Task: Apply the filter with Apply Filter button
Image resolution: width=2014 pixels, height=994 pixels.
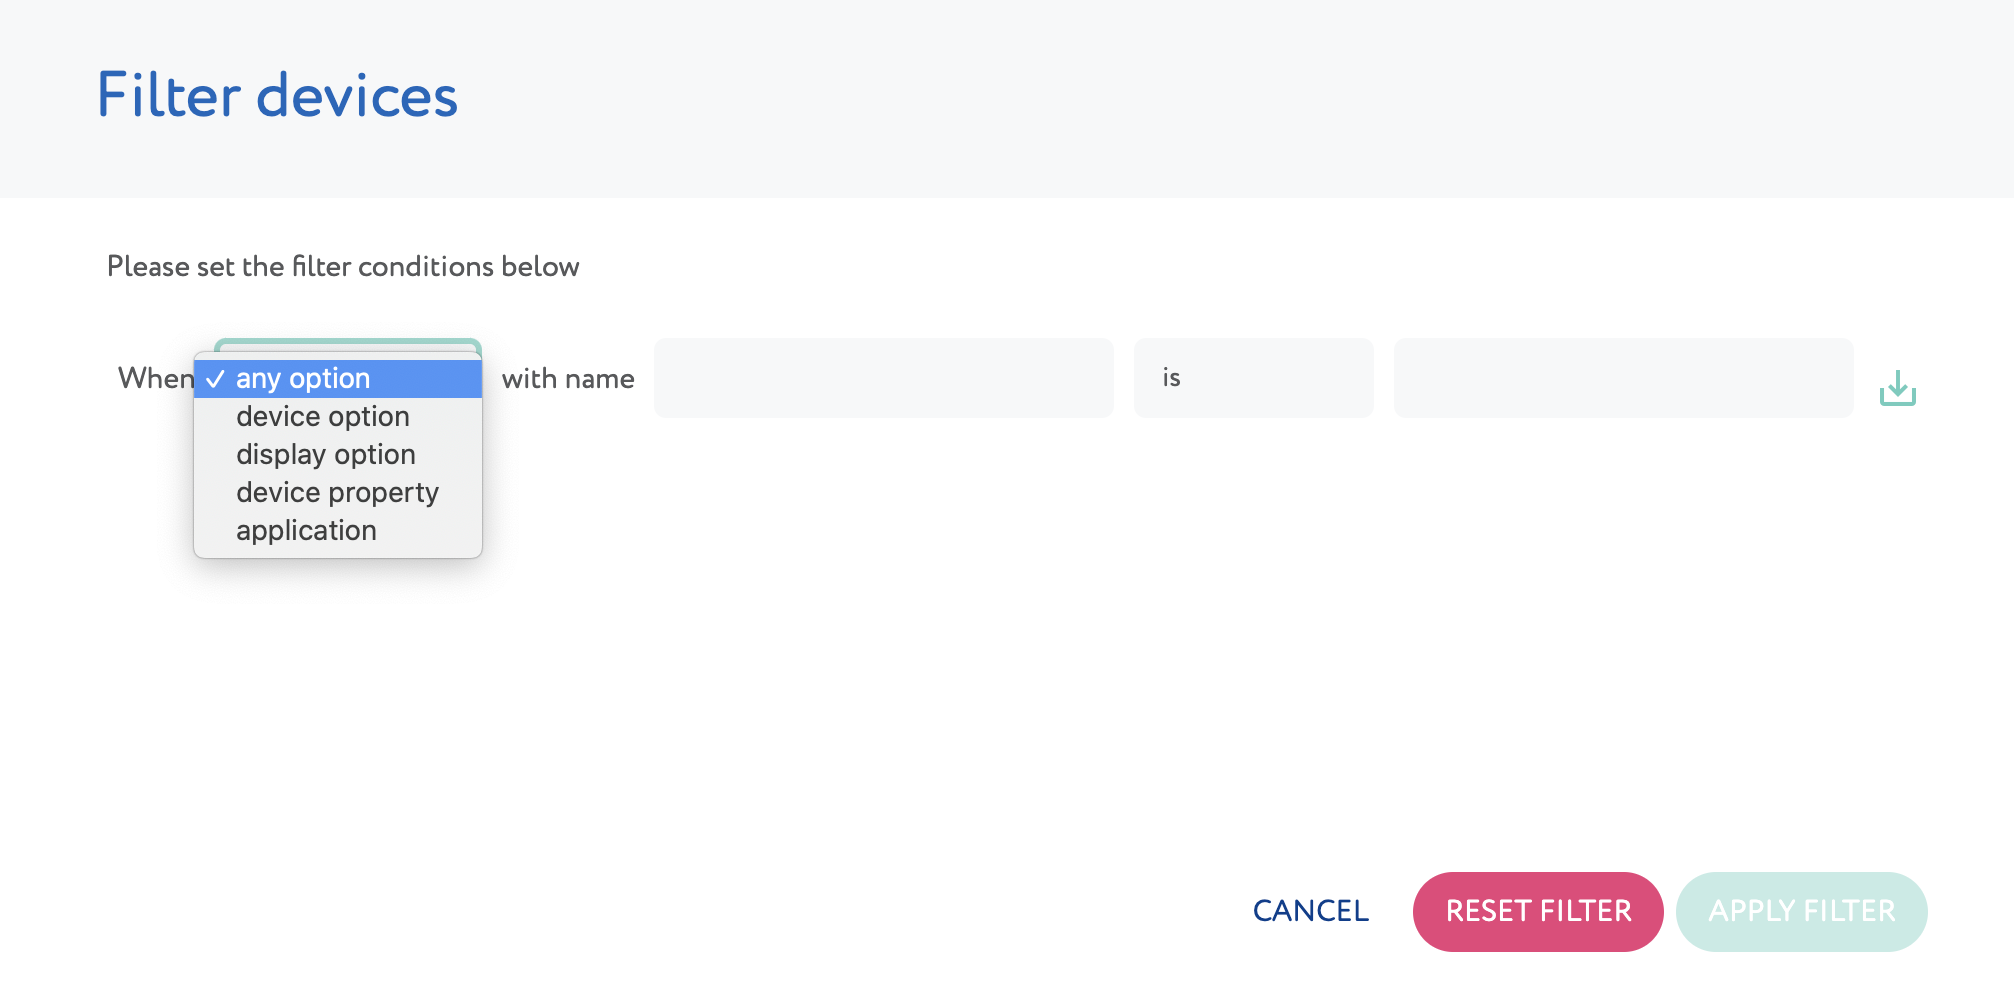Action: coord(1801,911)
